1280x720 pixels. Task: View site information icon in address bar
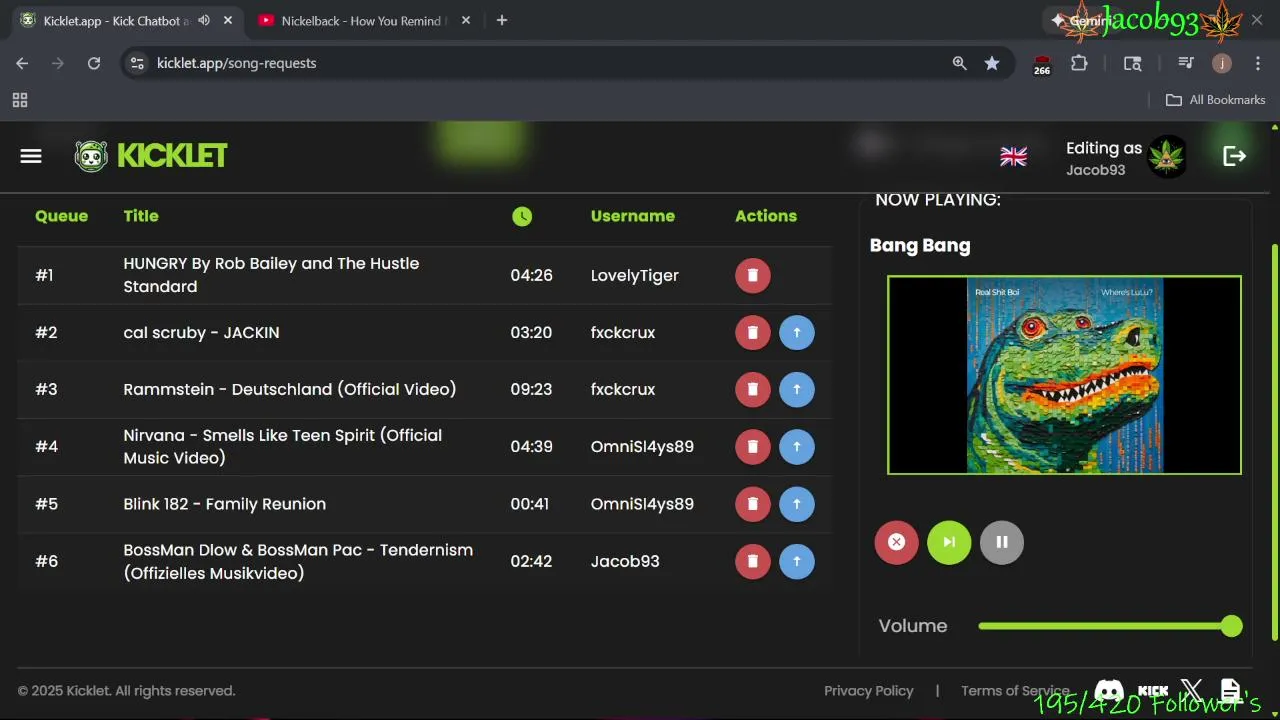138,63
